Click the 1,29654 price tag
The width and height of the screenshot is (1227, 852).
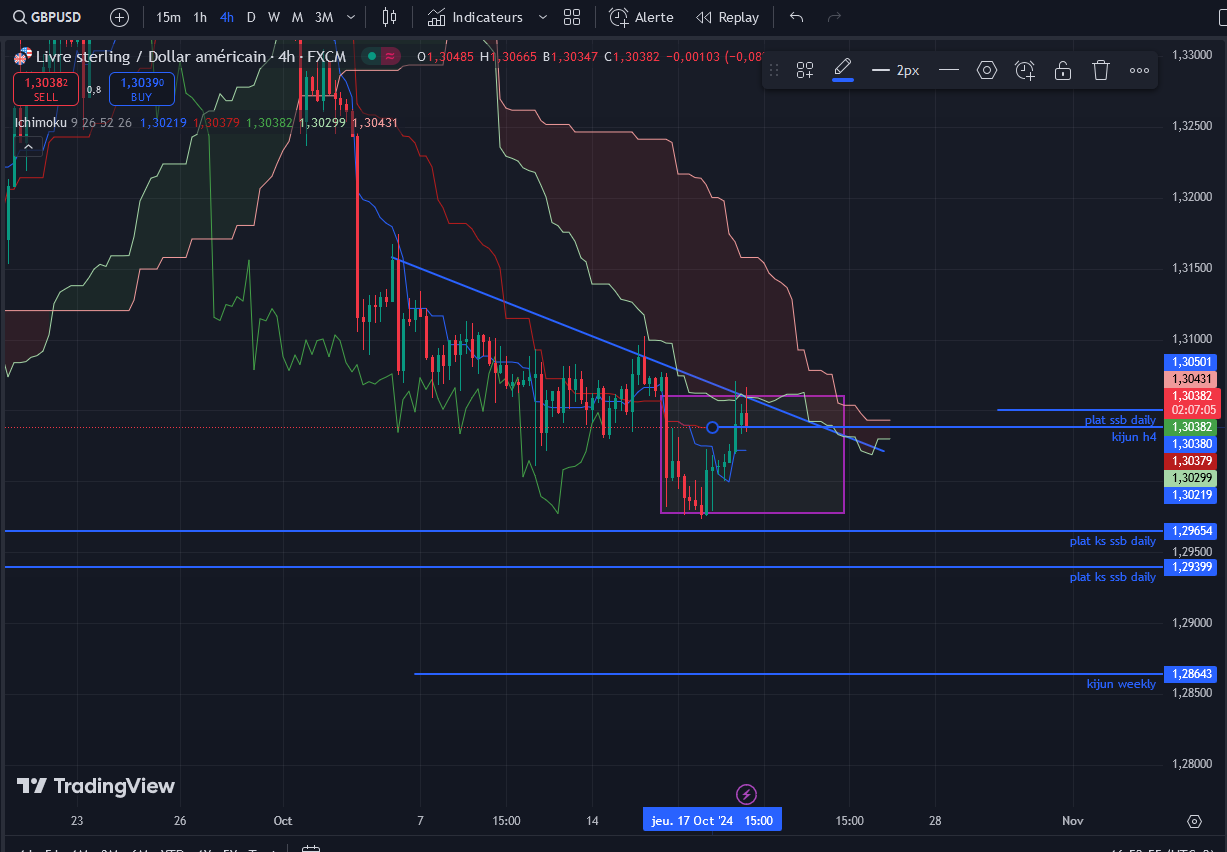pyautogui.click(x=1191, y=531)
